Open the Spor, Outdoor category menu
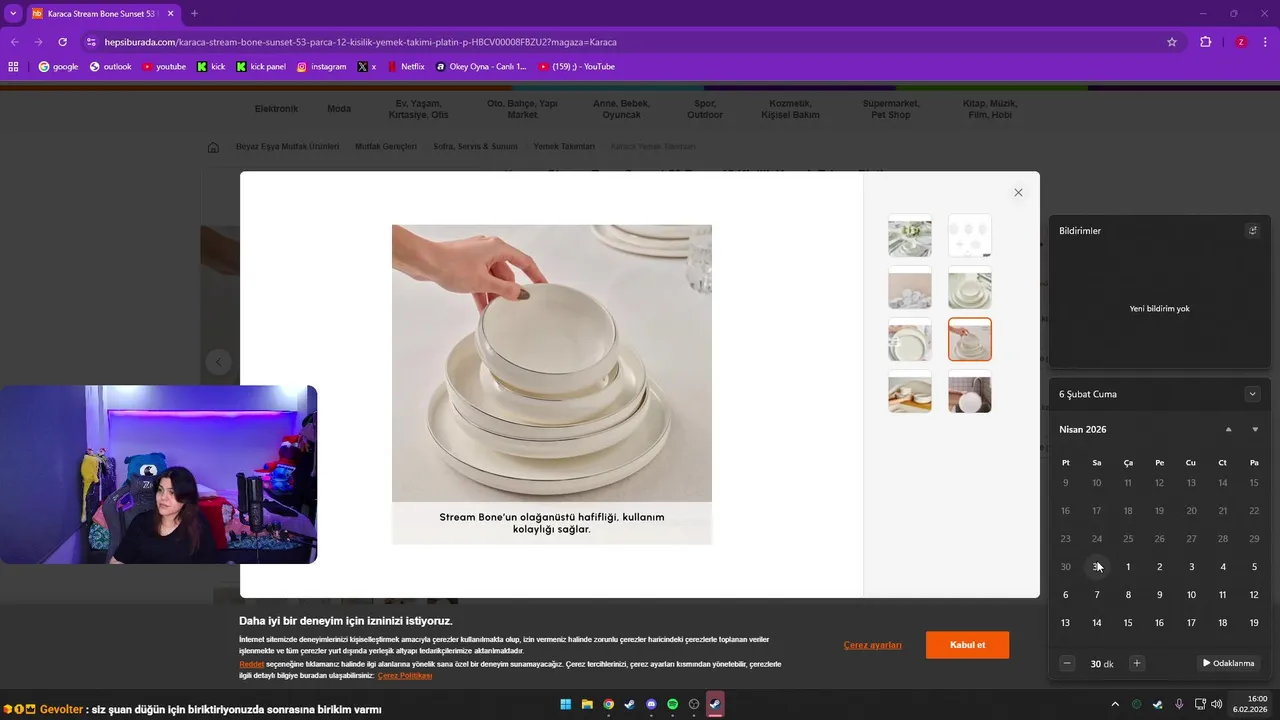Viewport: 1280px width, 720px height. tap(705, 109)
